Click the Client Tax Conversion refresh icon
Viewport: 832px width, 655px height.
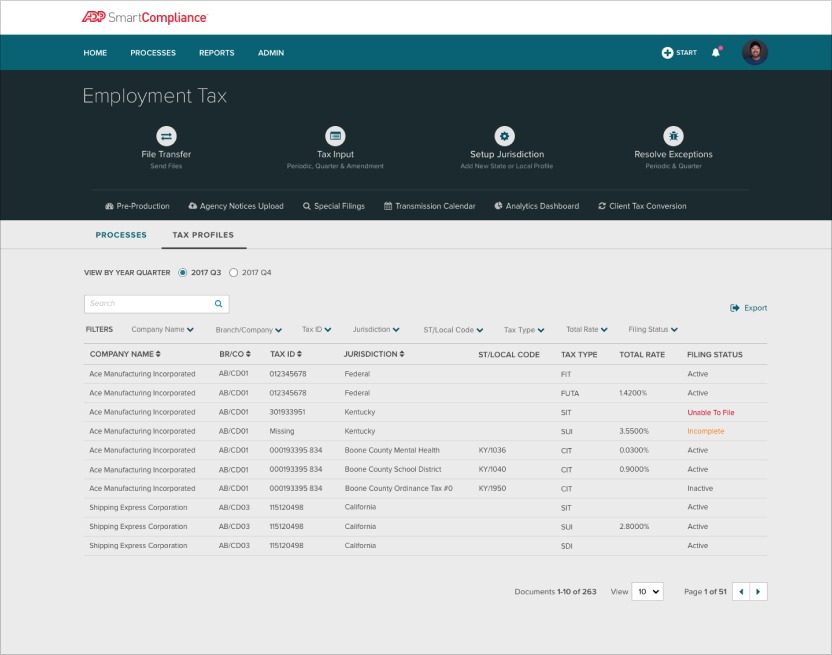click(602, 206)
